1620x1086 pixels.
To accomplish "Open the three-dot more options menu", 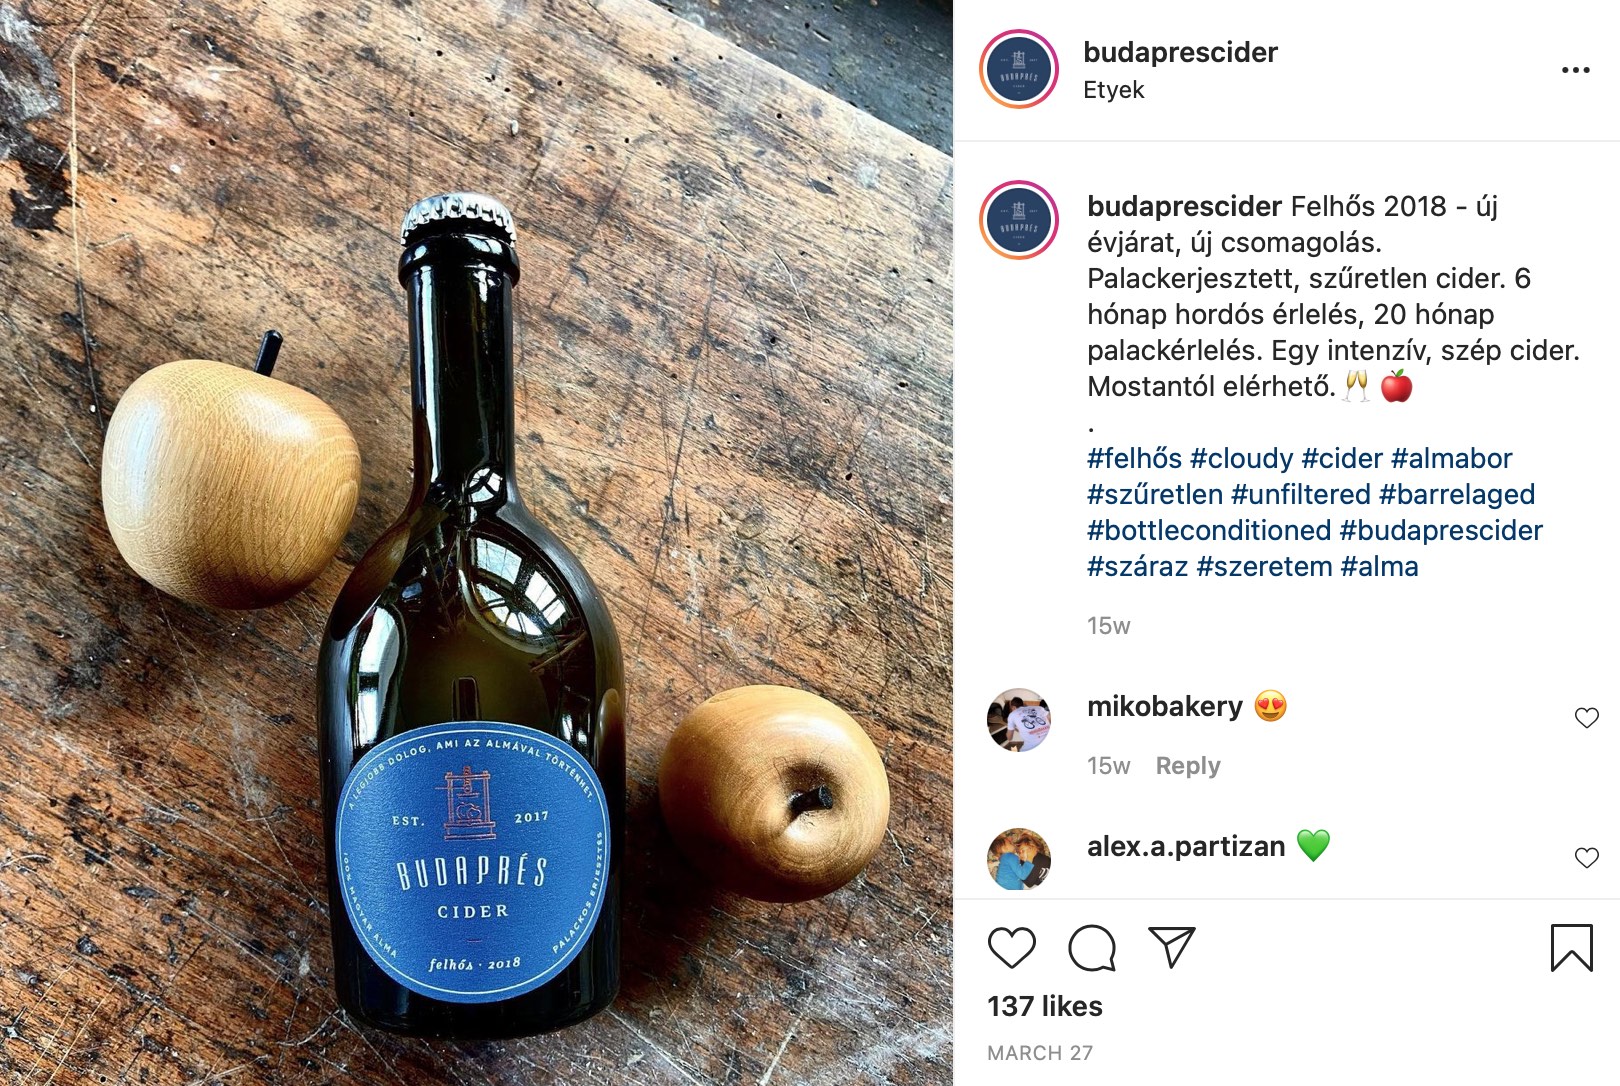I will tap(1575, 70).
